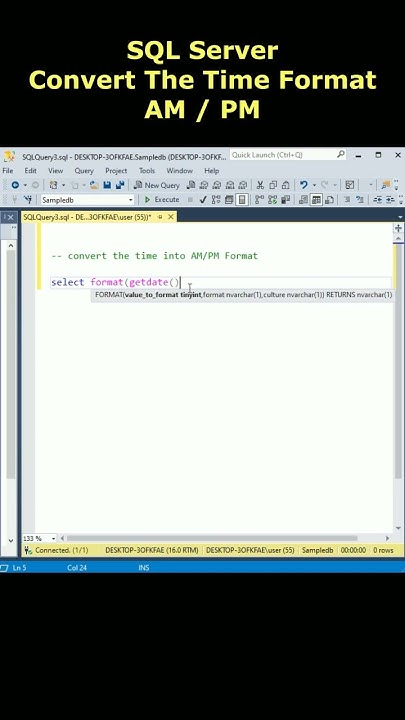Screen dimensions: 405x720
Task: Click the '0 rows' status entry
Action: [x=383, y=550]
